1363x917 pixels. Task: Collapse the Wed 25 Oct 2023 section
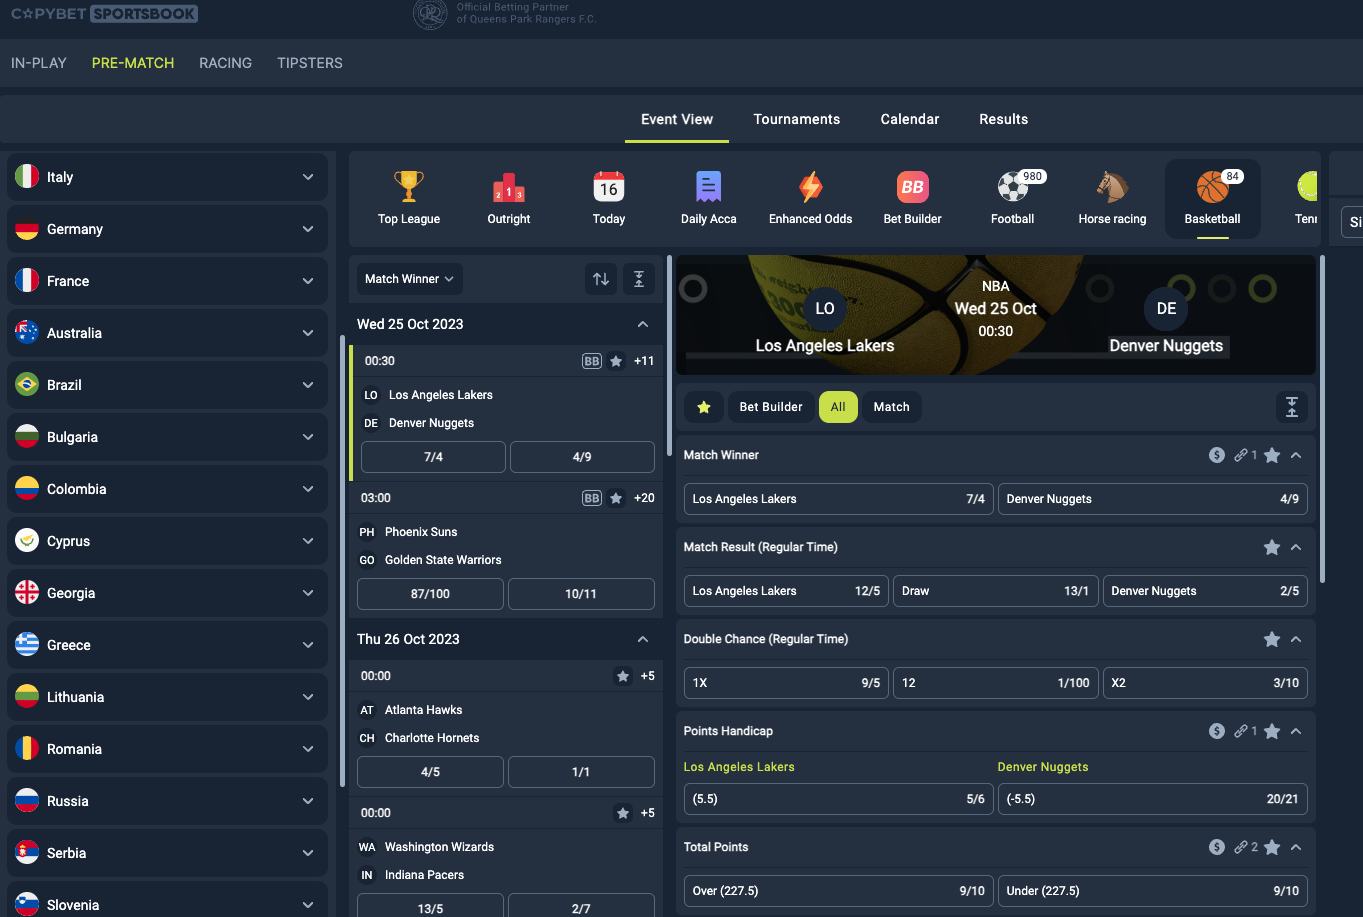tap(643, 324)
